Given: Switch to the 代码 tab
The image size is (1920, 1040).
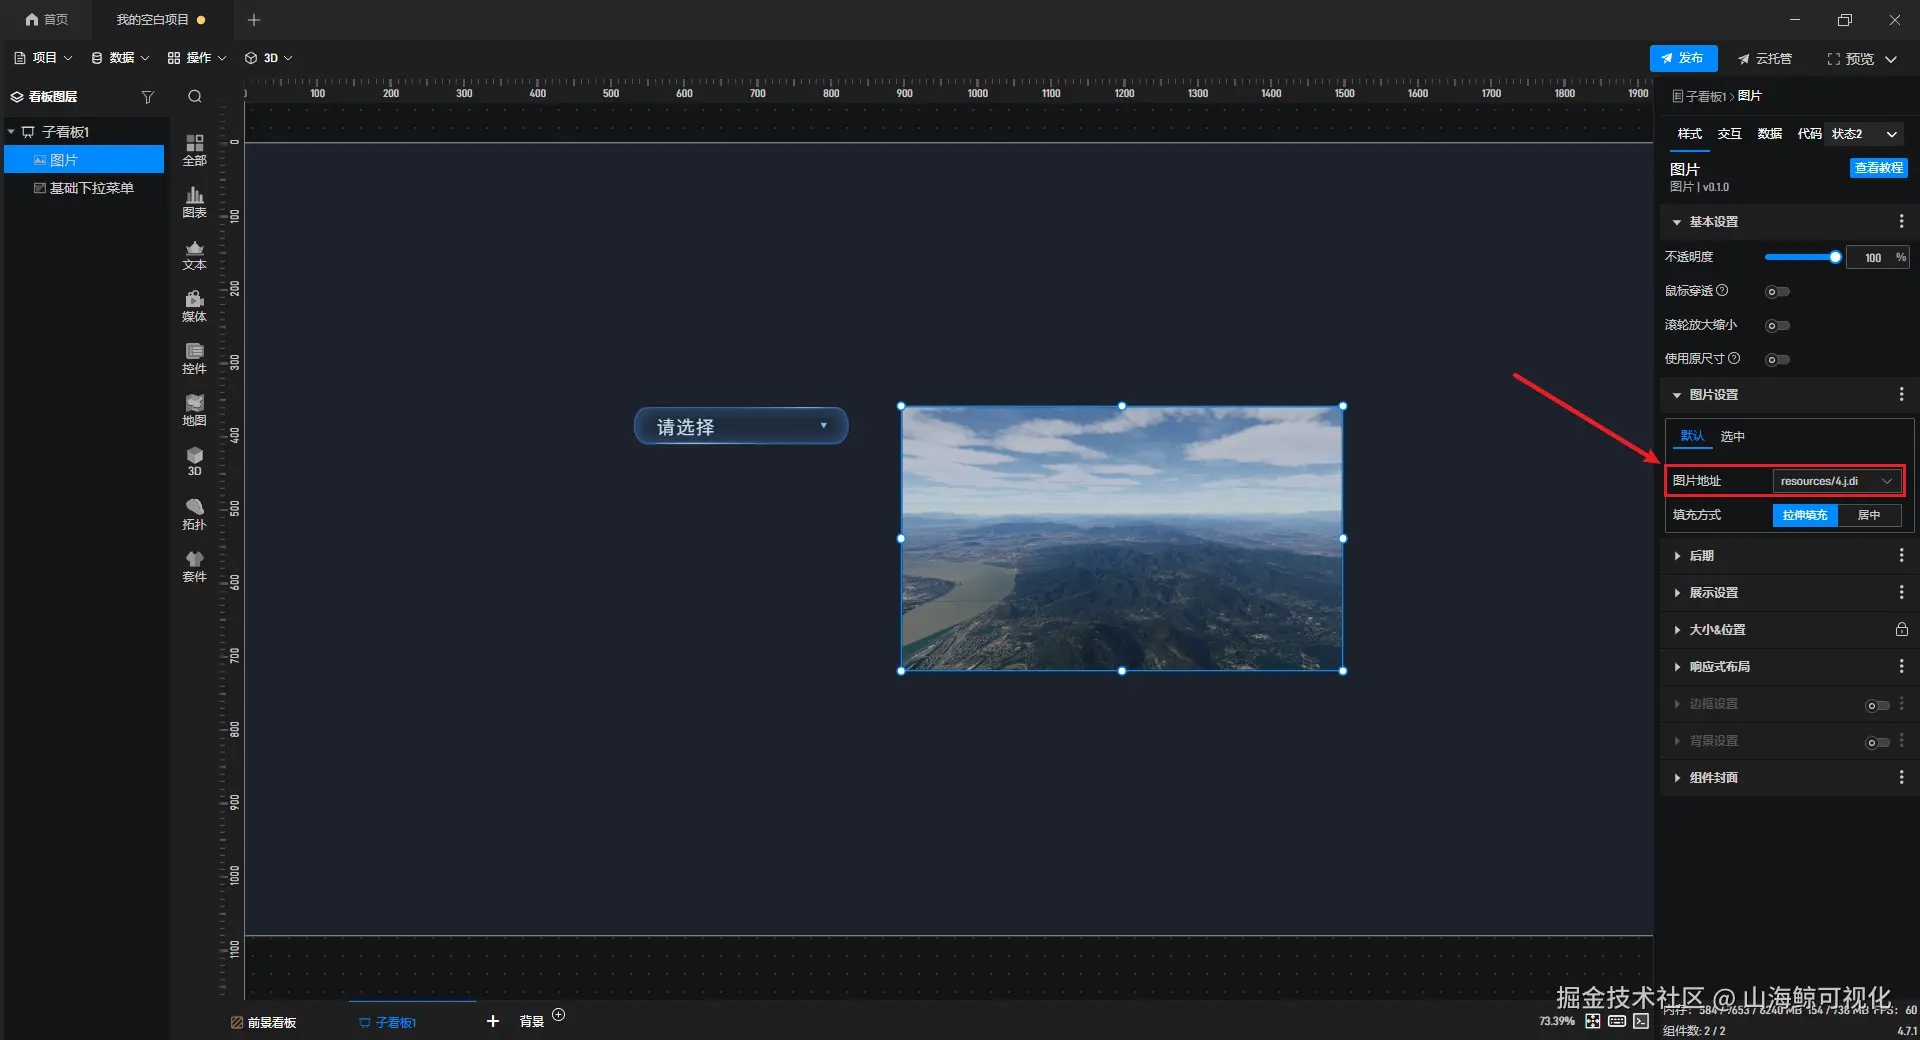Looking at the screenshot, I should [x=1809, y=134].
